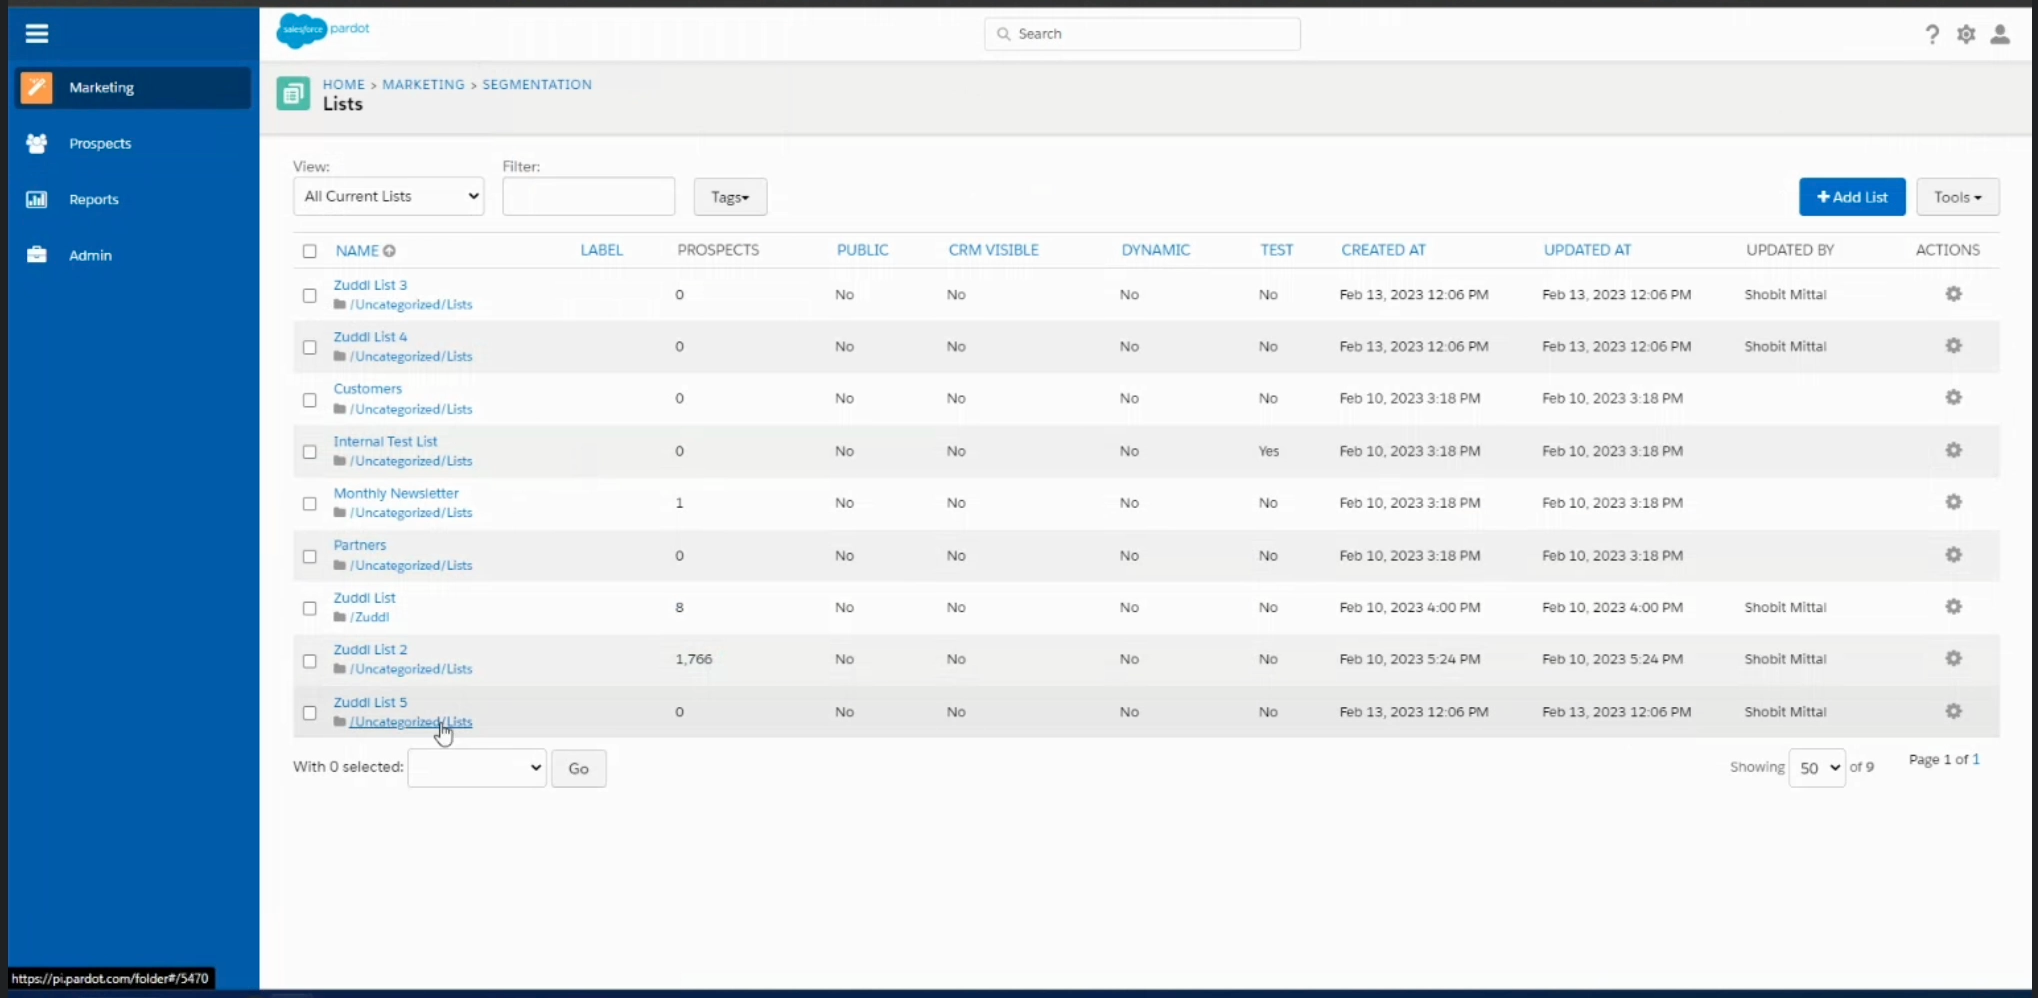
Task: Click the hamburger menu icon
Action: [x=37, y=34]
